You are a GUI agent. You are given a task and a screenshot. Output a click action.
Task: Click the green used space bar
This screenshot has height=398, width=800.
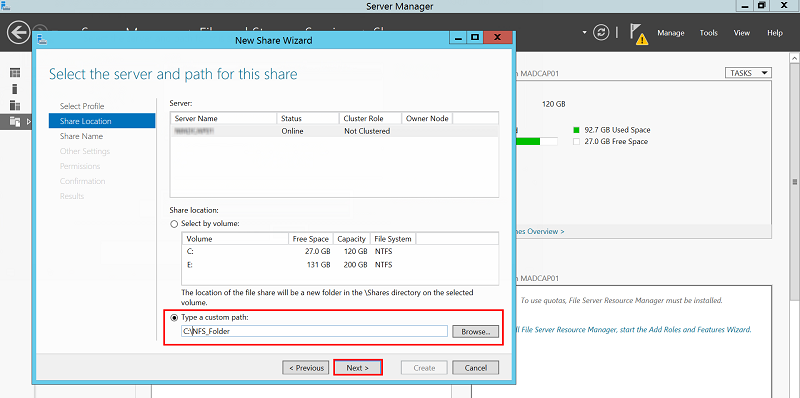528,141
